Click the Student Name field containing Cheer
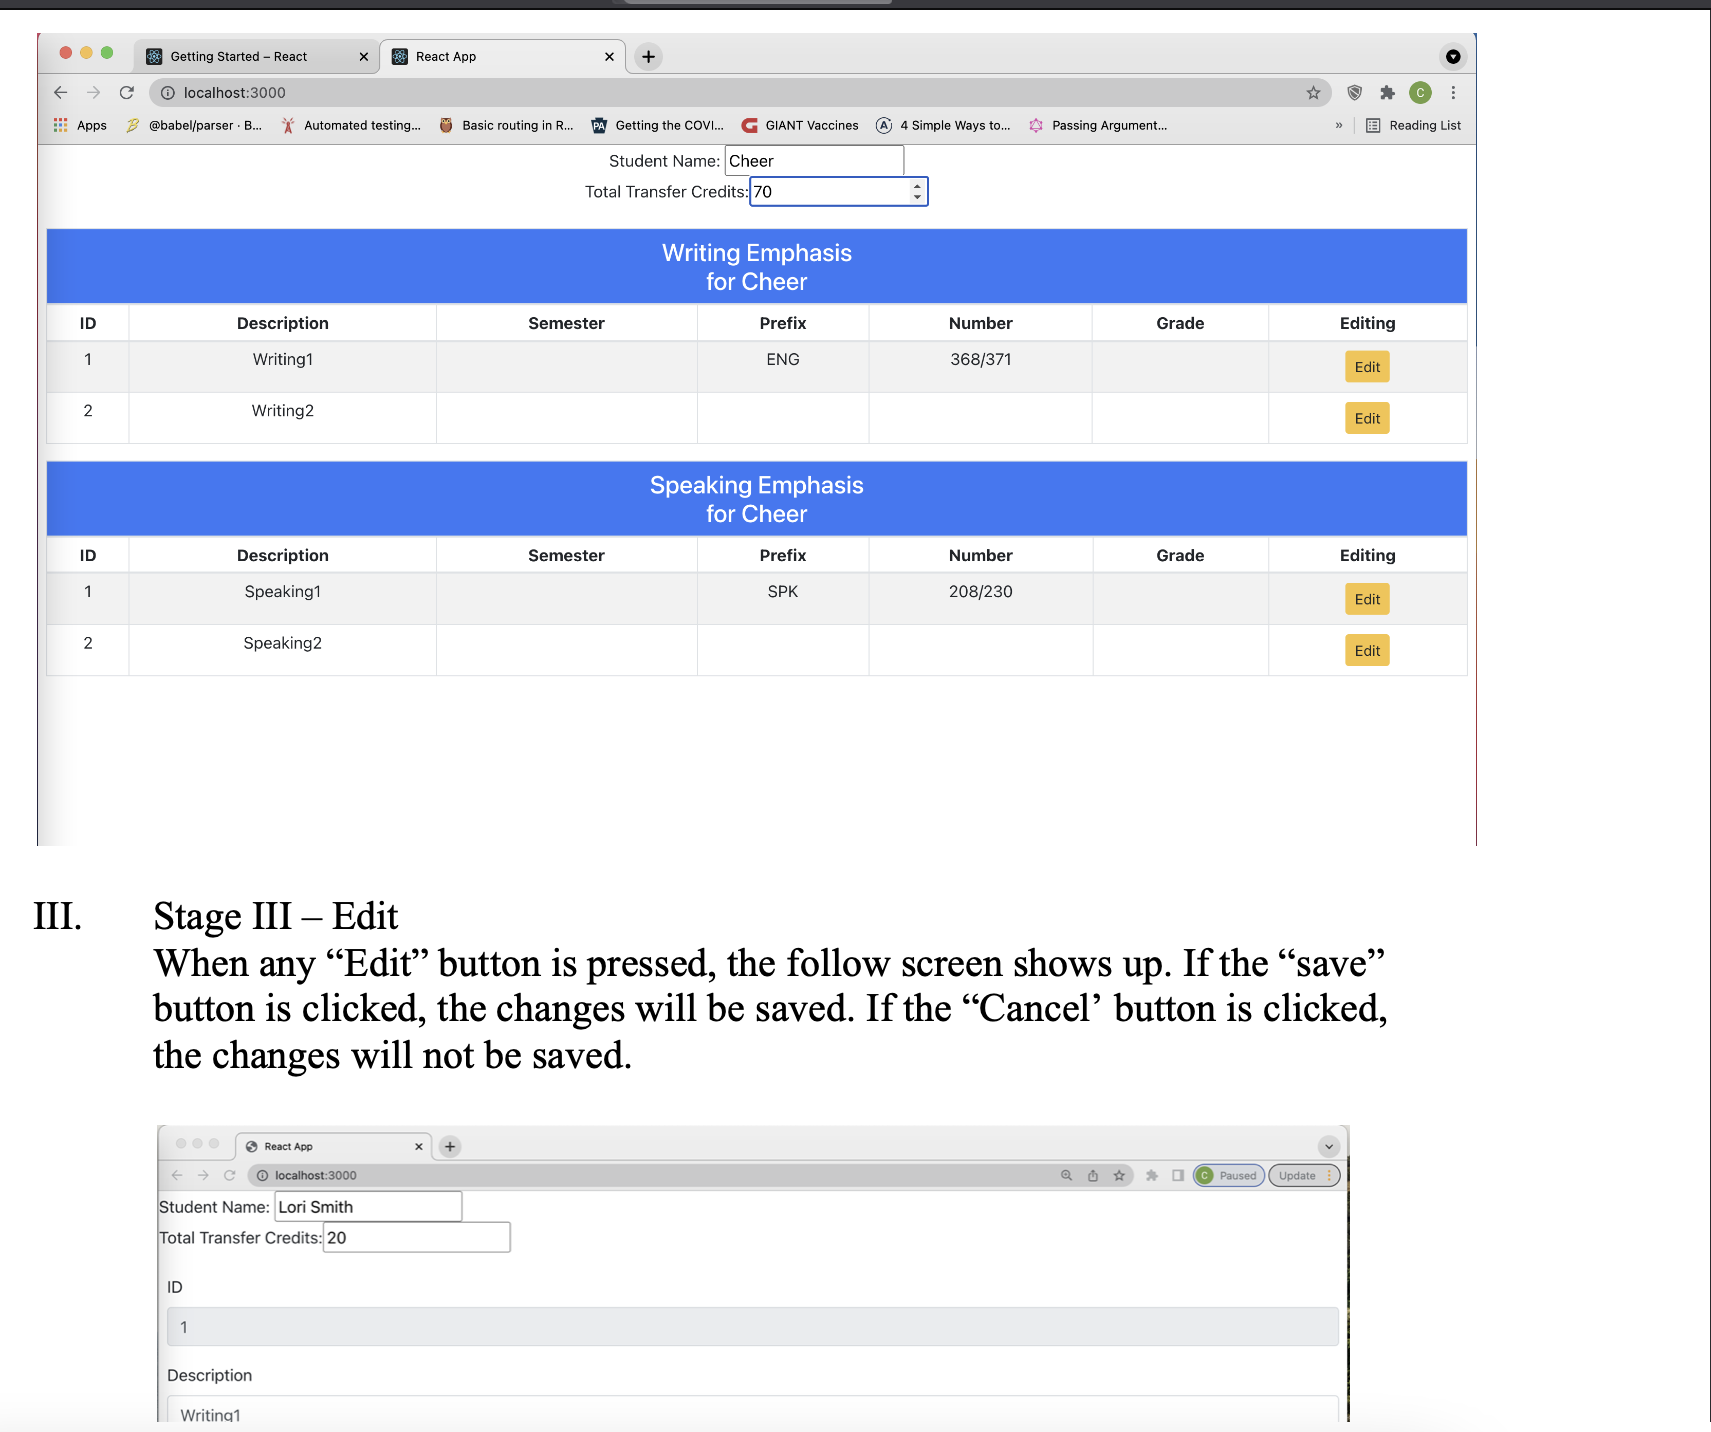The height and width of the screenshot is (1432, 1711). click(x=814, y=161)
